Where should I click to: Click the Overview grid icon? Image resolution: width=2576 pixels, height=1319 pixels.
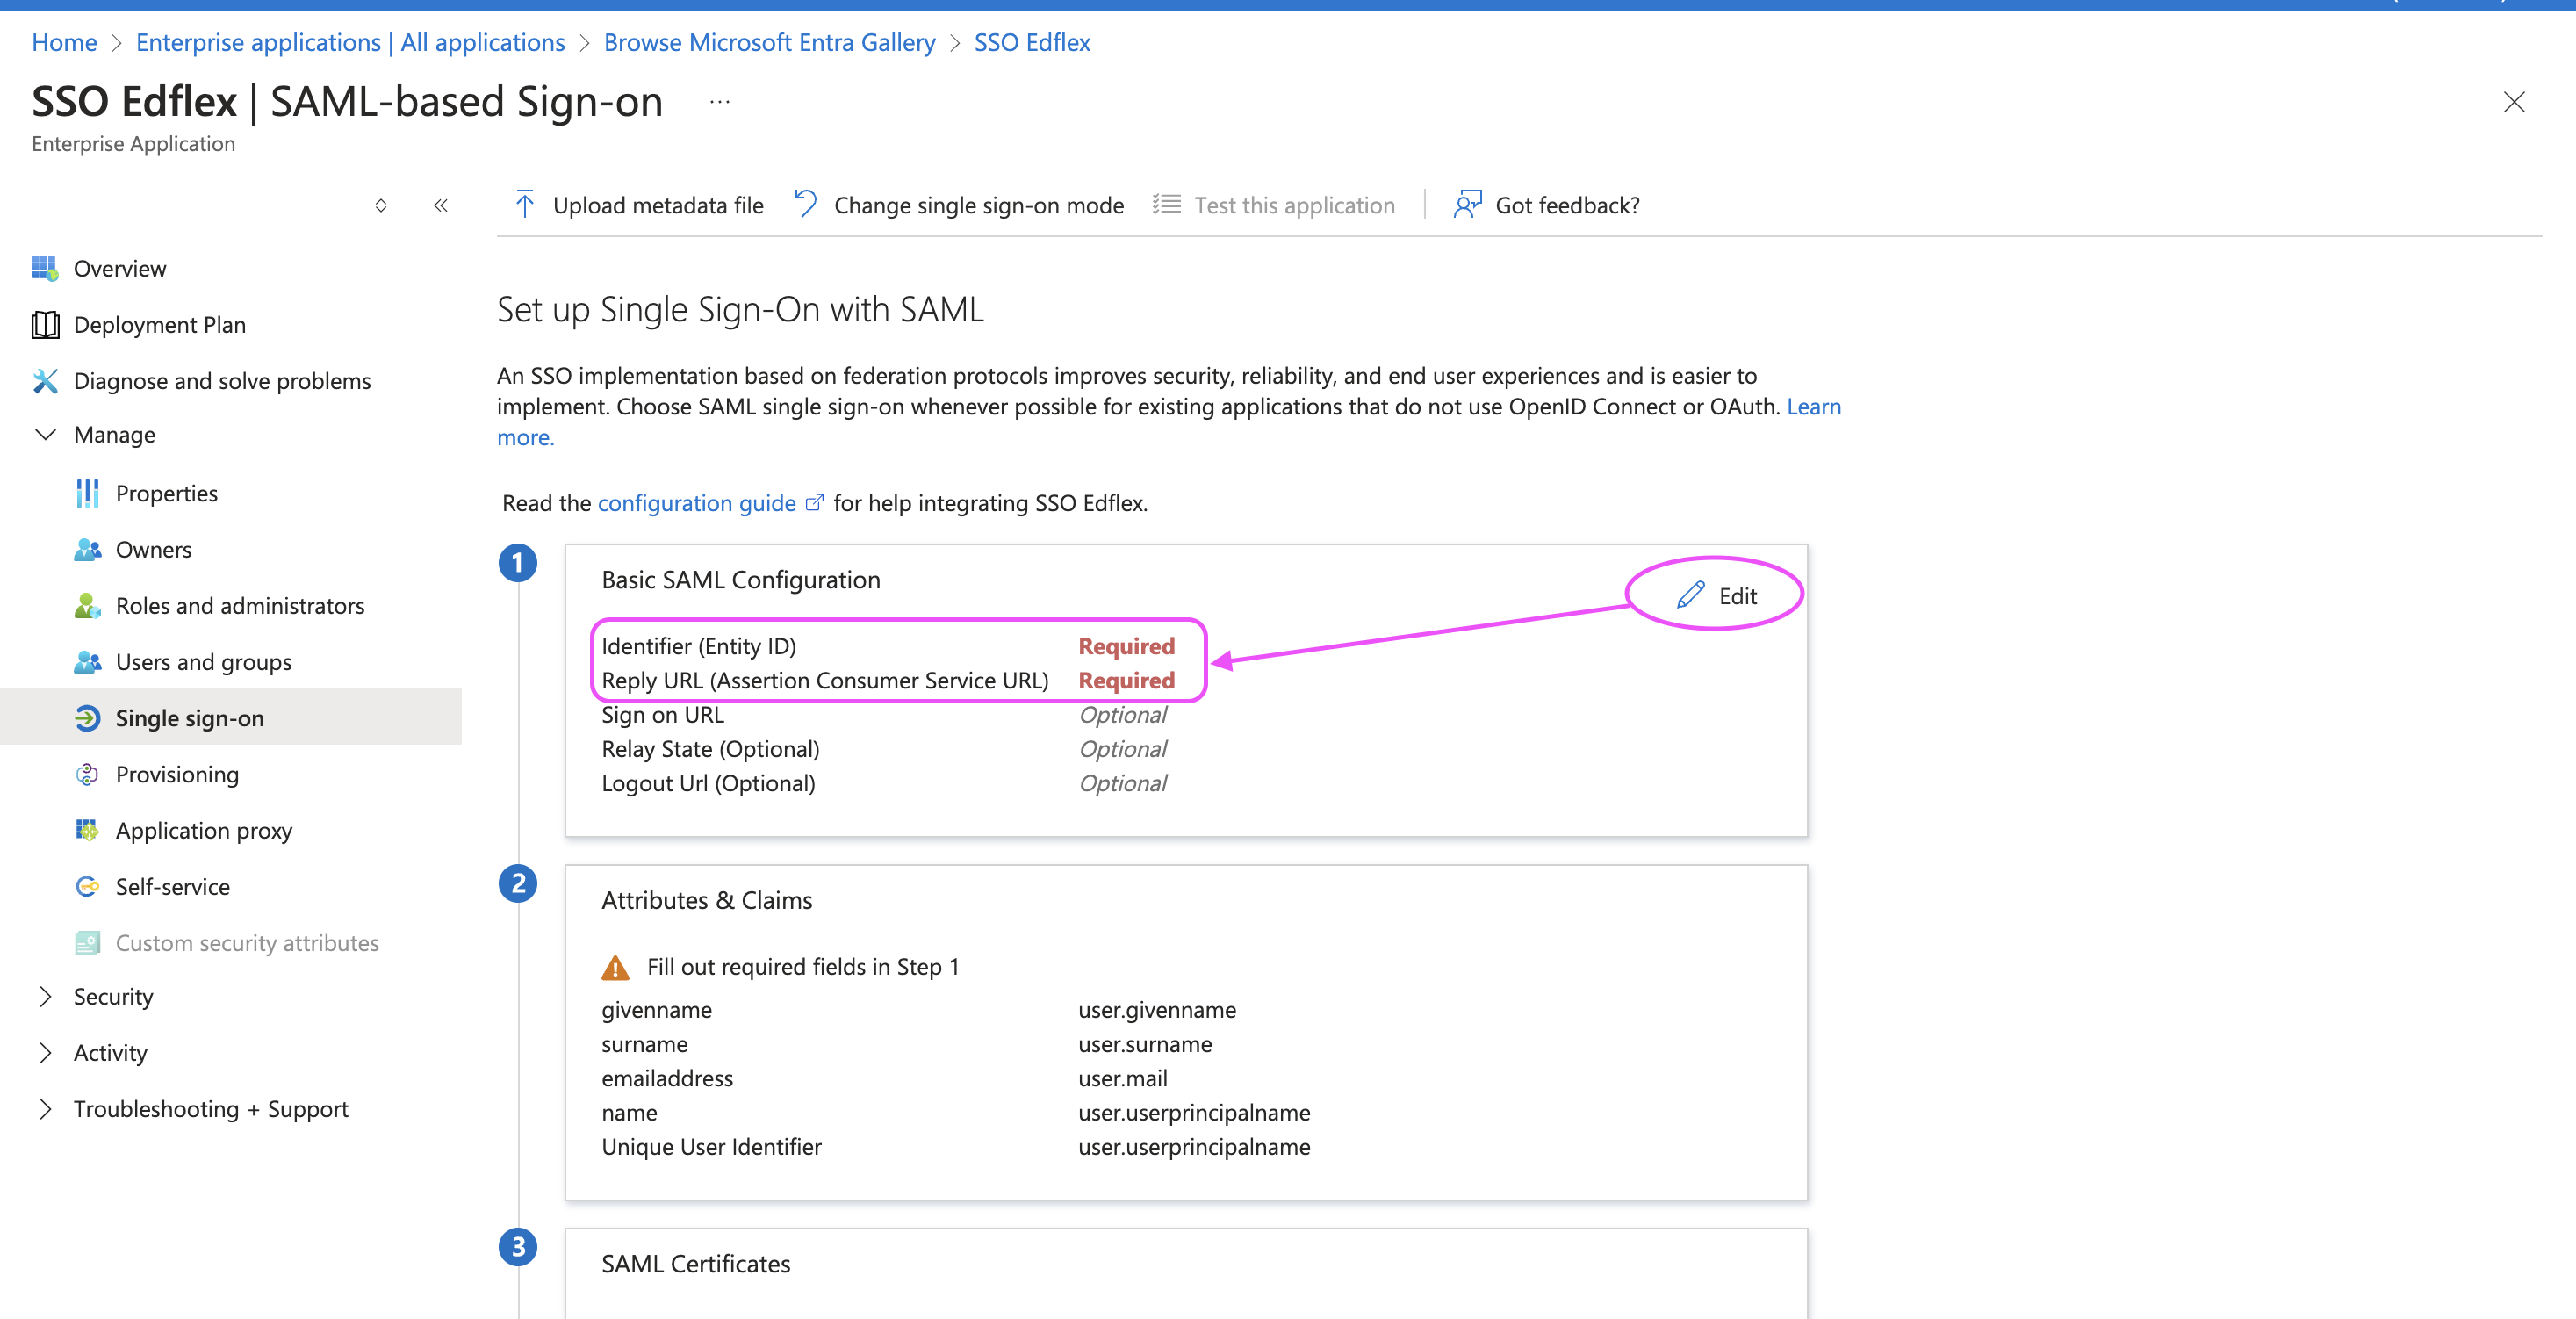45,268
